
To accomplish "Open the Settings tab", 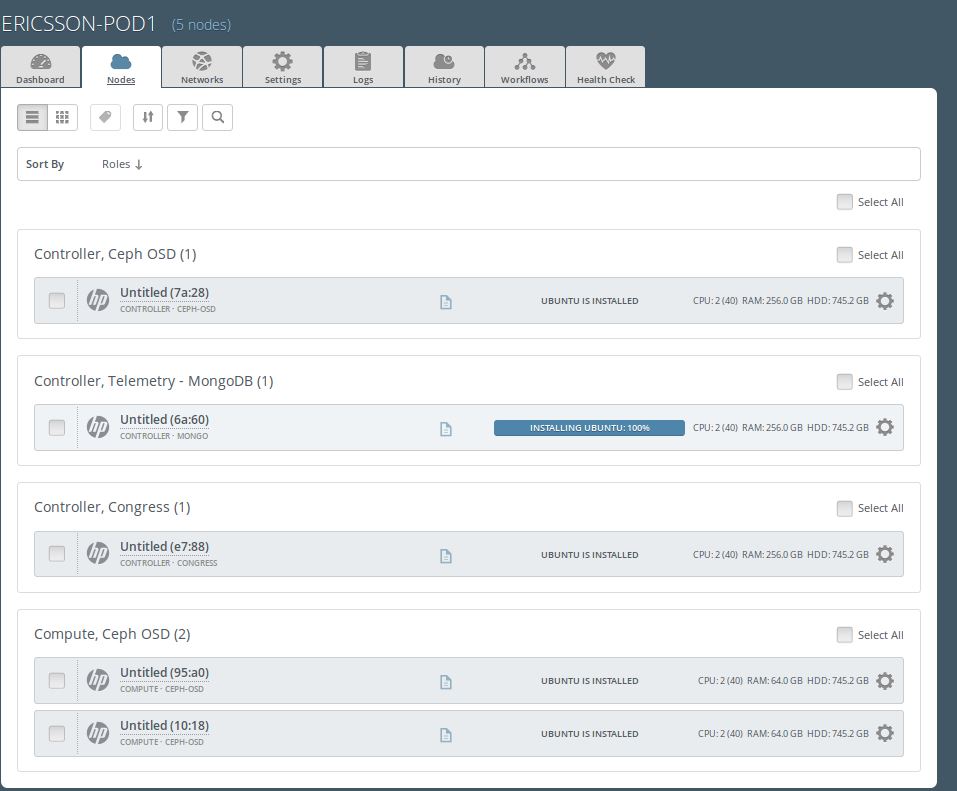I will point(283,67).
